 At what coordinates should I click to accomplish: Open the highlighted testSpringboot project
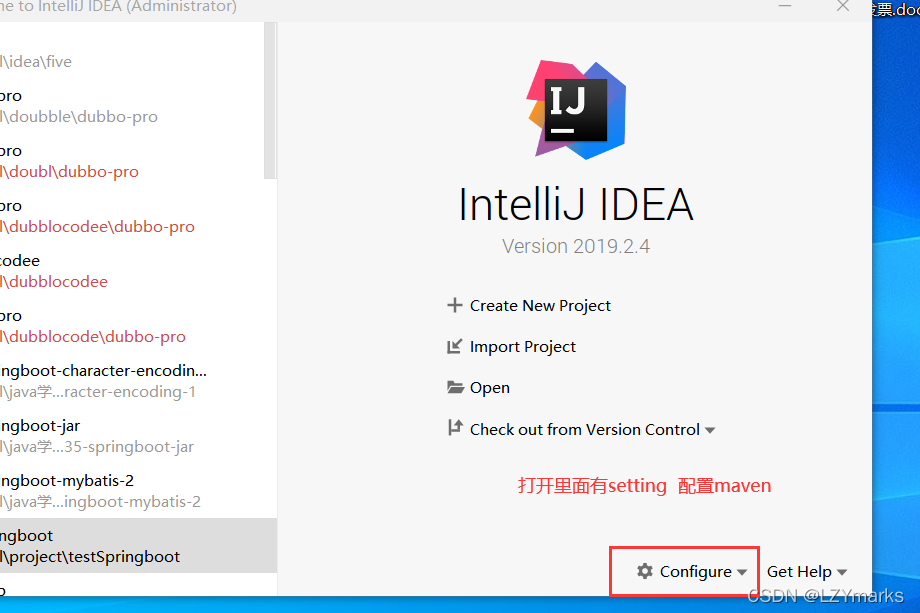coord(138,546)
